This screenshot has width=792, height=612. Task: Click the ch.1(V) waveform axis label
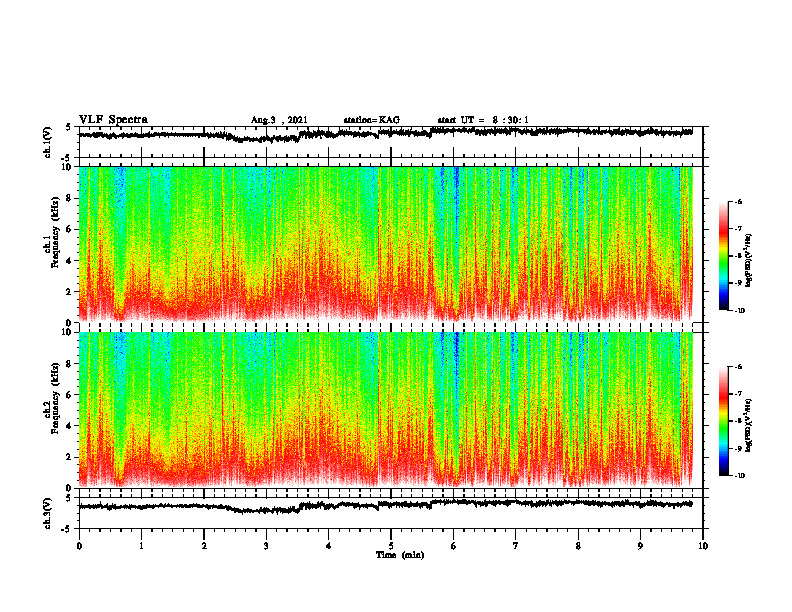coord(48,142)
